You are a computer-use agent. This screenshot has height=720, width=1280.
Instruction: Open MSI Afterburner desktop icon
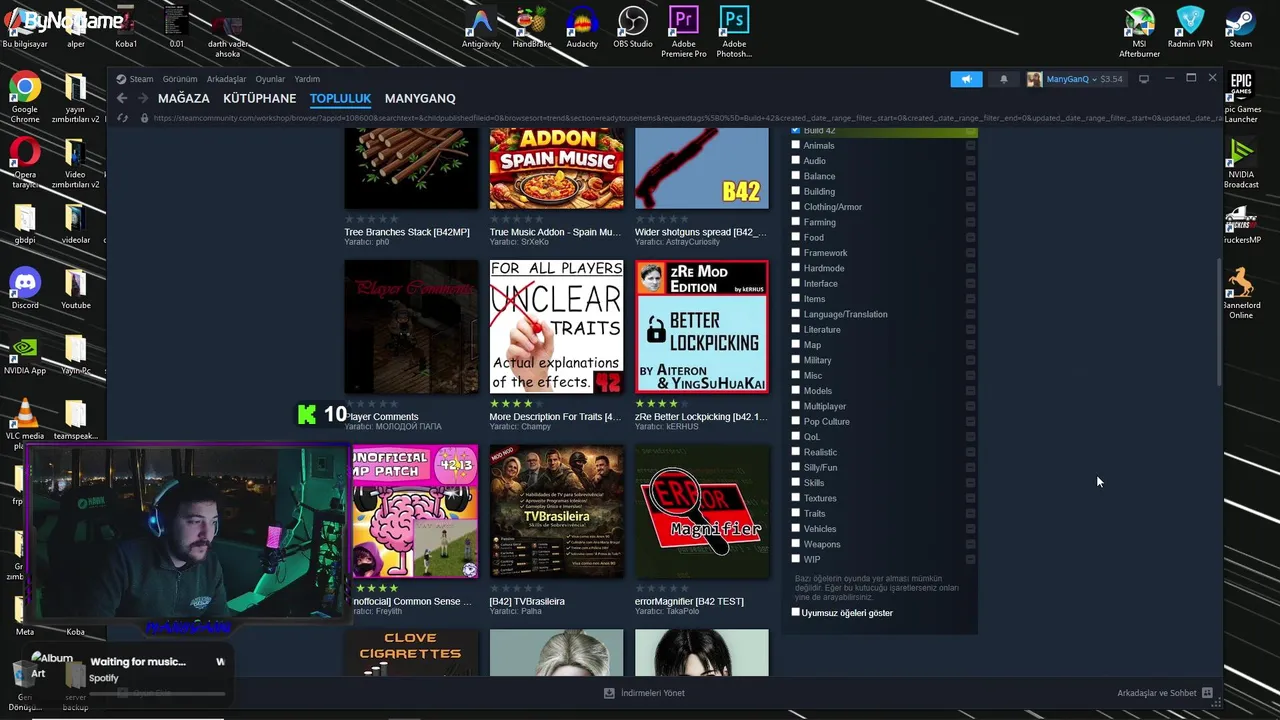tap(1139, 32)
